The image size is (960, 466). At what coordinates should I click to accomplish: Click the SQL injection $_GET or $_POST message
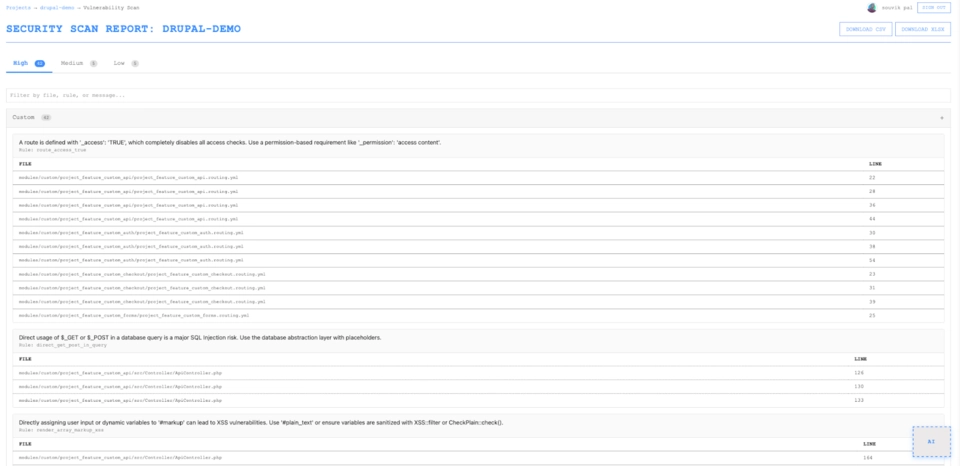pyautogui.click(x=200, y=337)
